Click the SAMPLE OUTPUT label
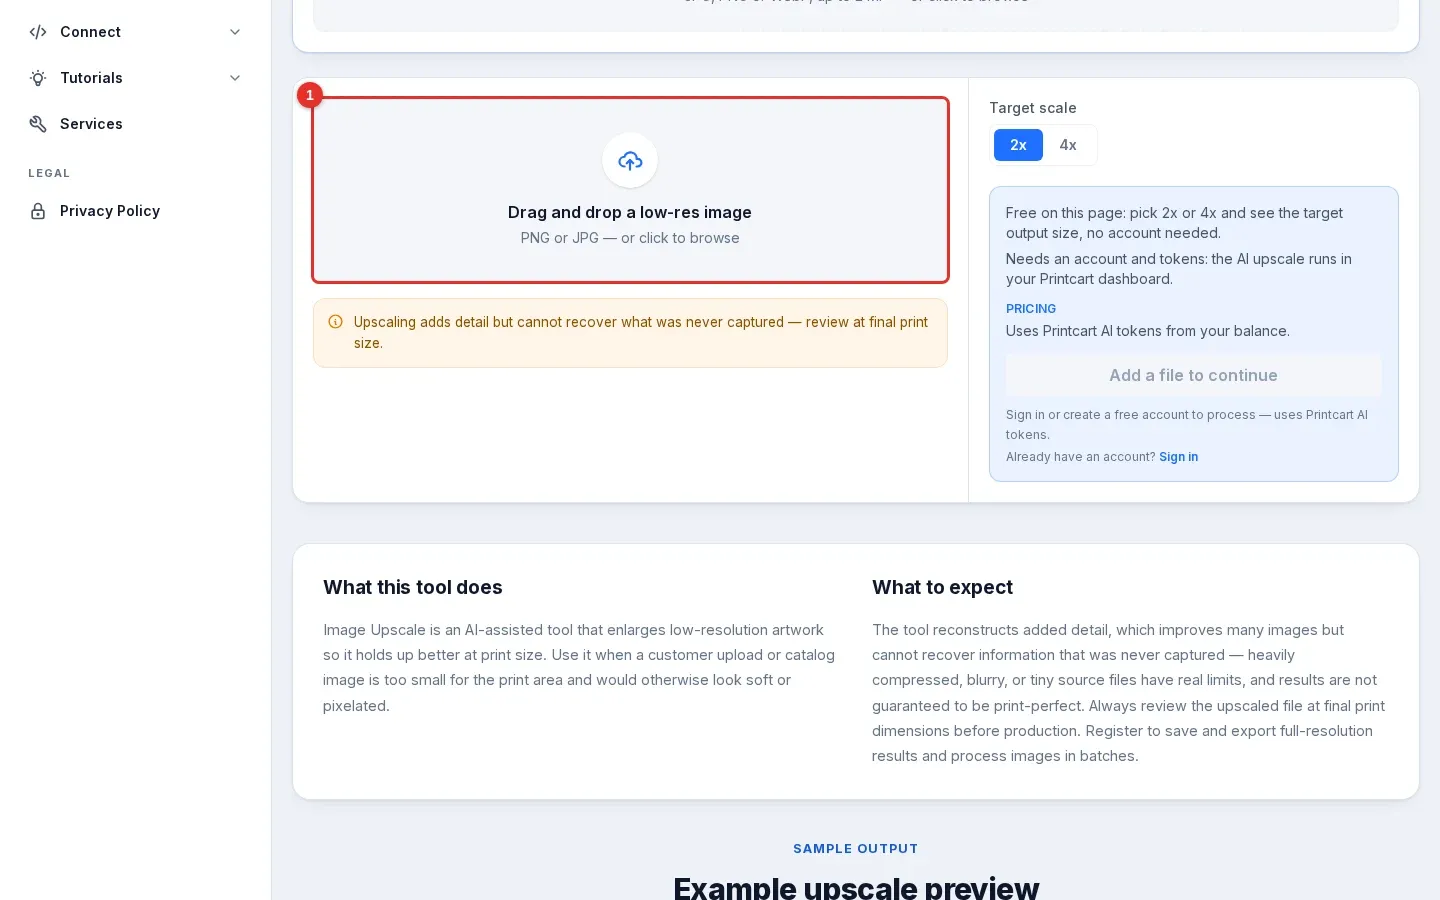Image resolution: width=1440 pixels, height=900 pixels. (x=856, y=848)
